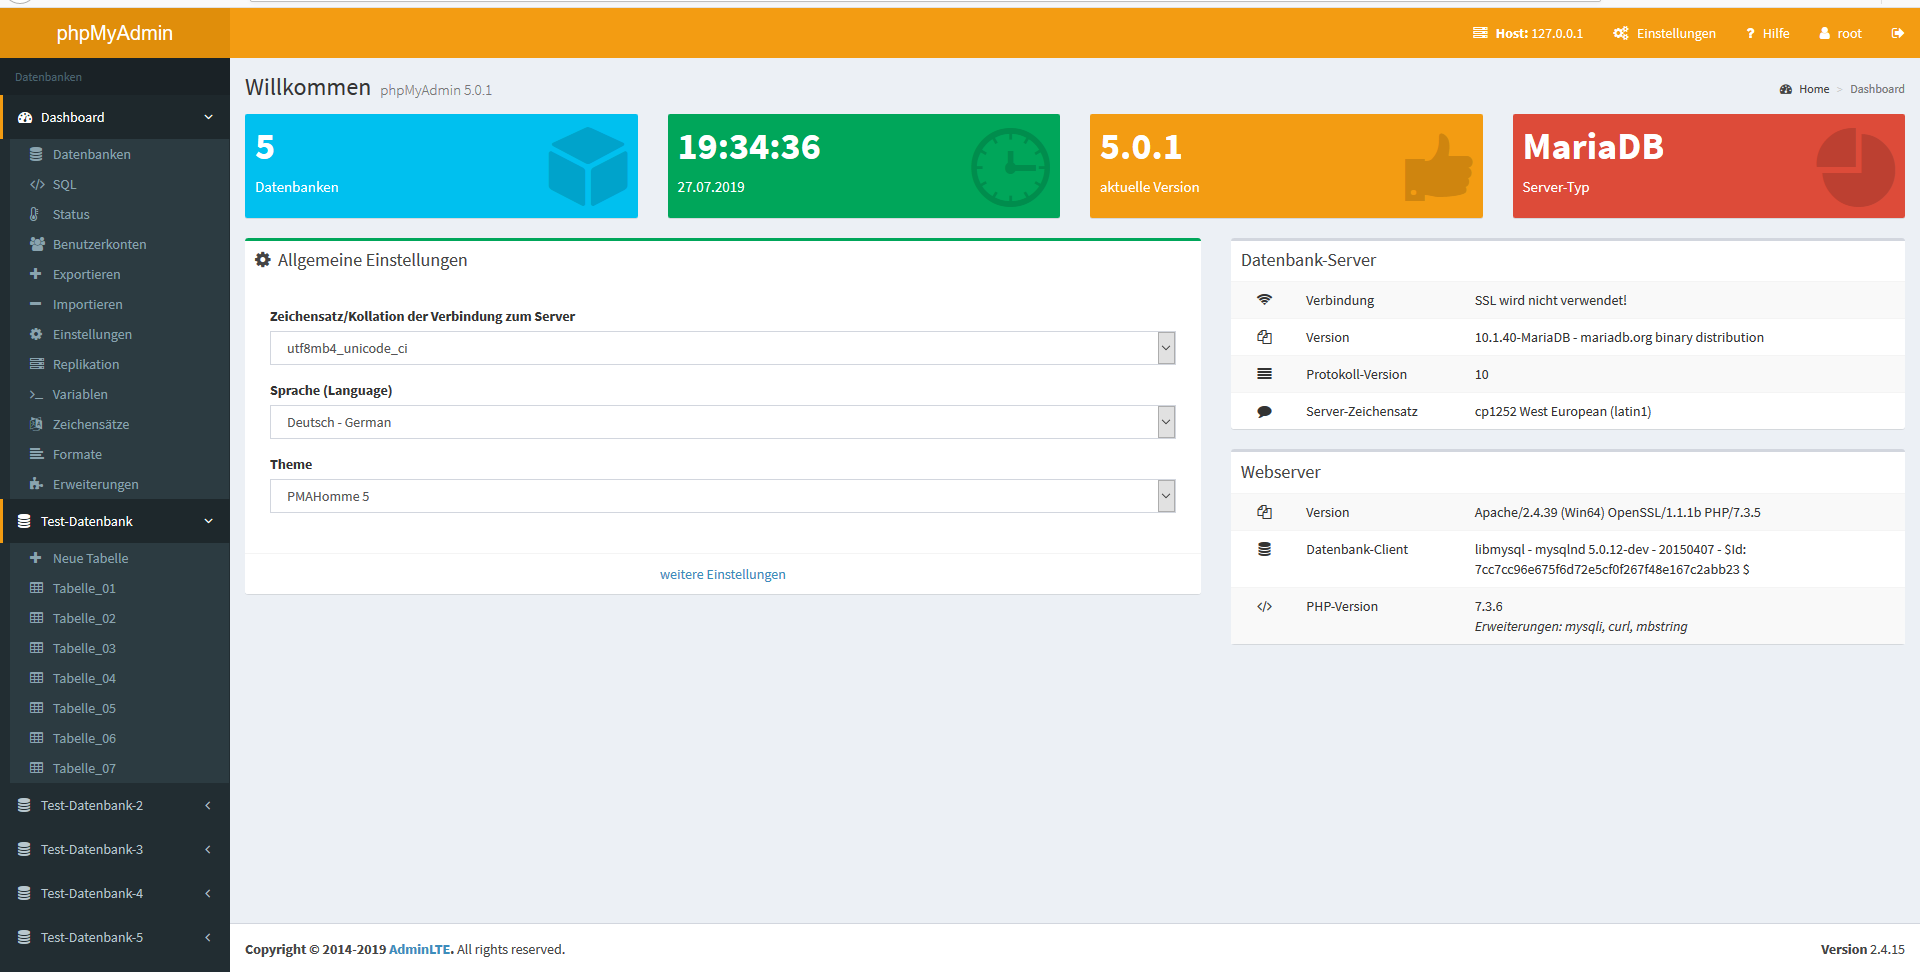Open the root user menu
This screenshot has width=1920, height=972.
[x=1840, y=33]
